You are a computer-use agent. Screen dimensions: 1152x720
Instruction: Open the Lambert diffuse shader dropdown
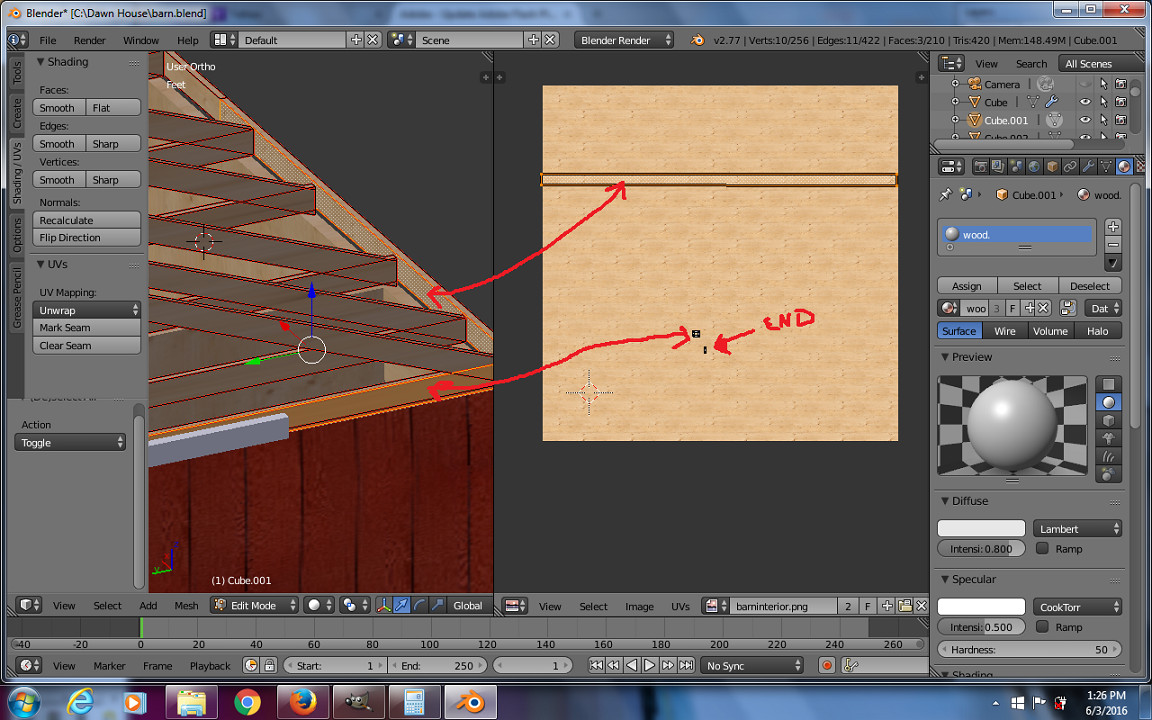tap(1077, 528)
